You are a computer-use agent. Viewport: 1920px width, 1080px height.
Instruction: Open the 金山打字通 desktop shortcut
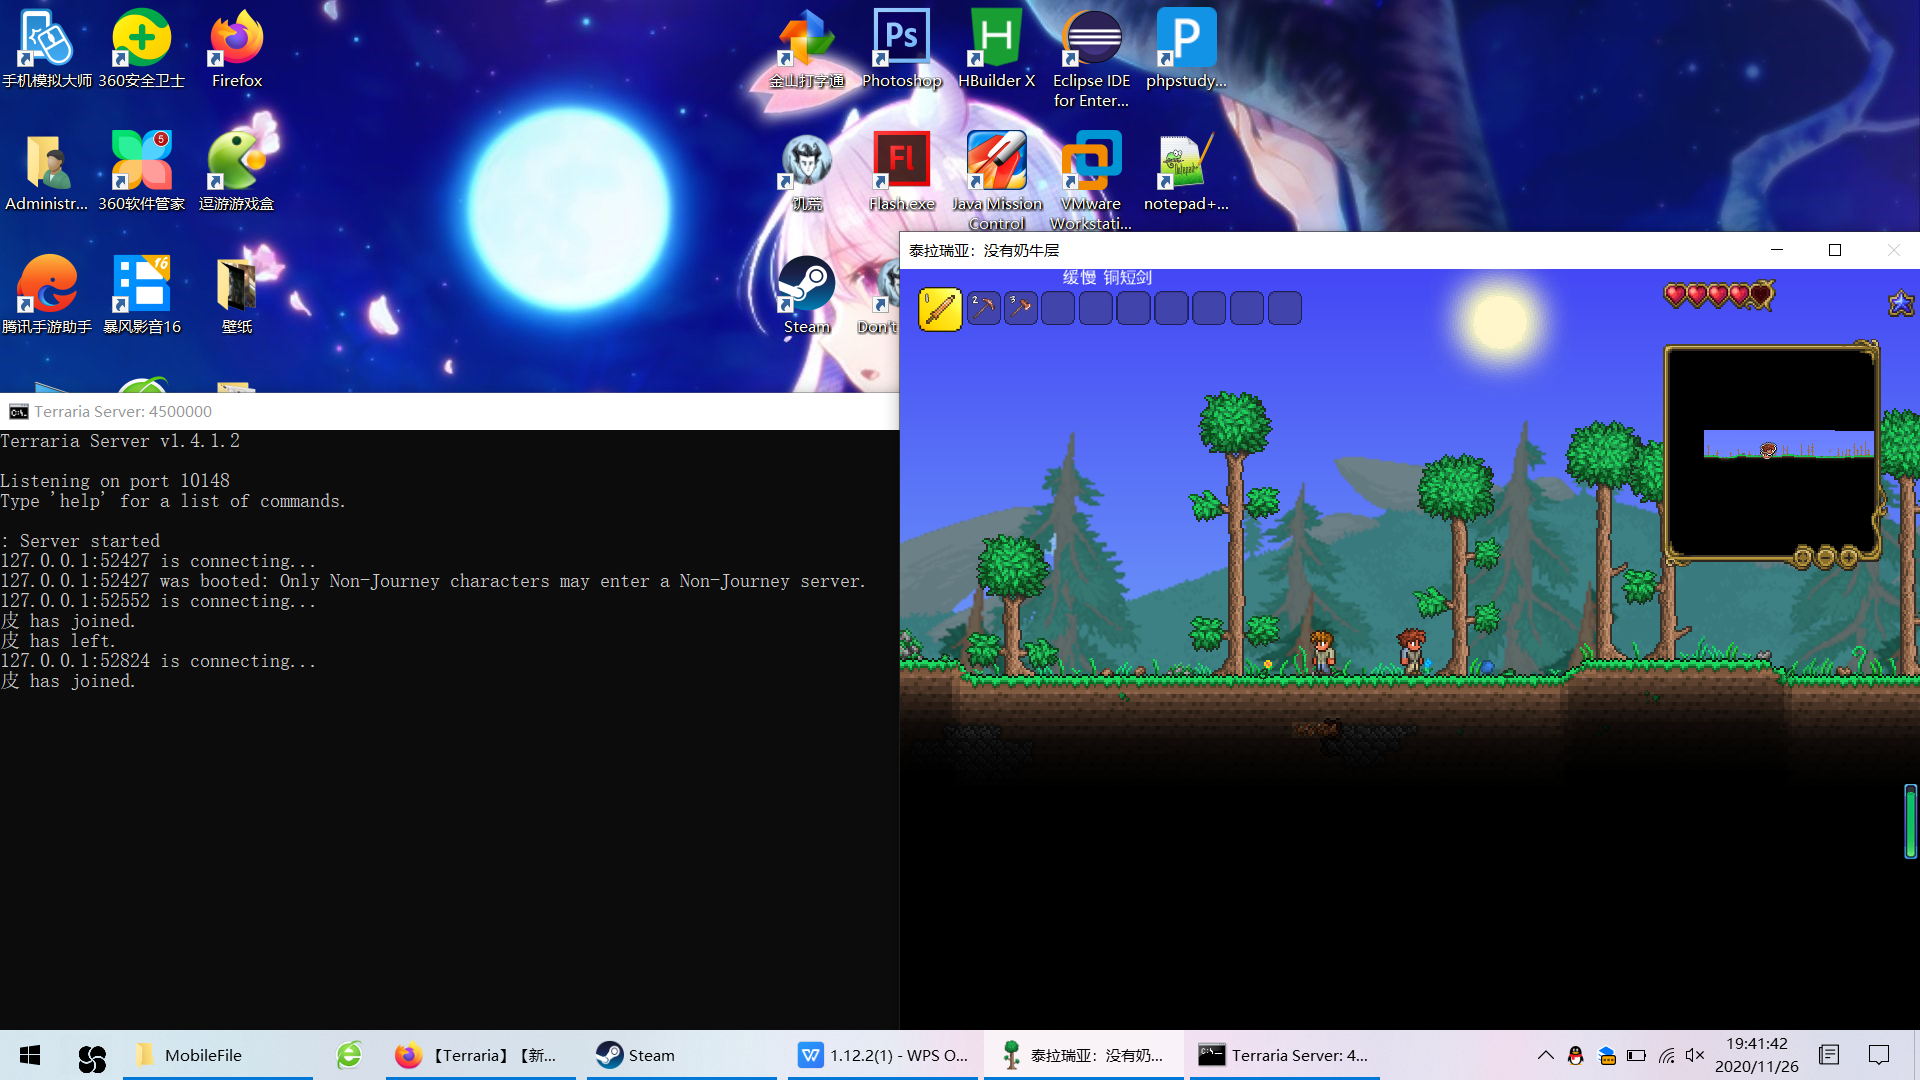point(806,48)
